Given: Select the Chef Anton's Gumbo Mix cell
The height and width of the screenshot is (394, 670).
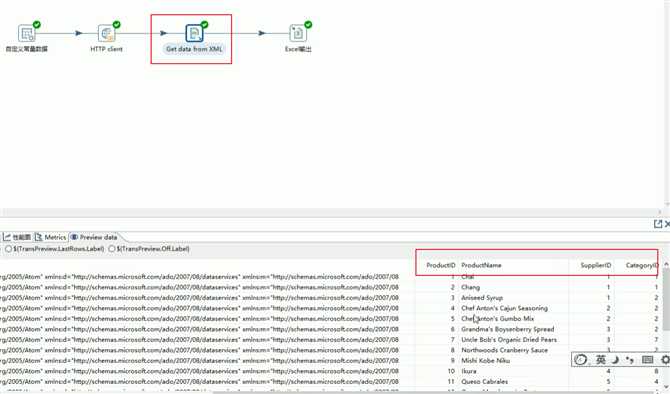Looking at the screenshot, I should 497,319.
